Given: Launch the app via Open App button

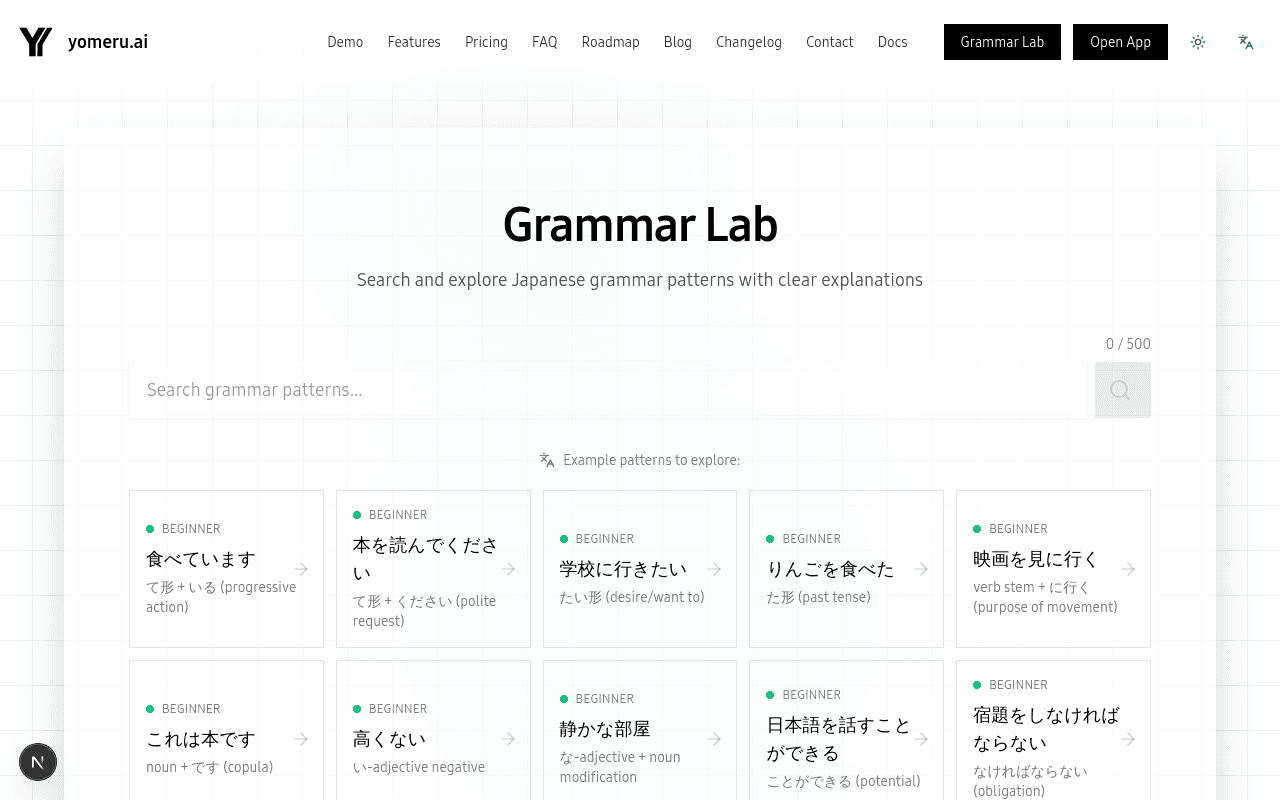Looking at the screenshot, I should pyautogui.click(x=1120, y=42).
